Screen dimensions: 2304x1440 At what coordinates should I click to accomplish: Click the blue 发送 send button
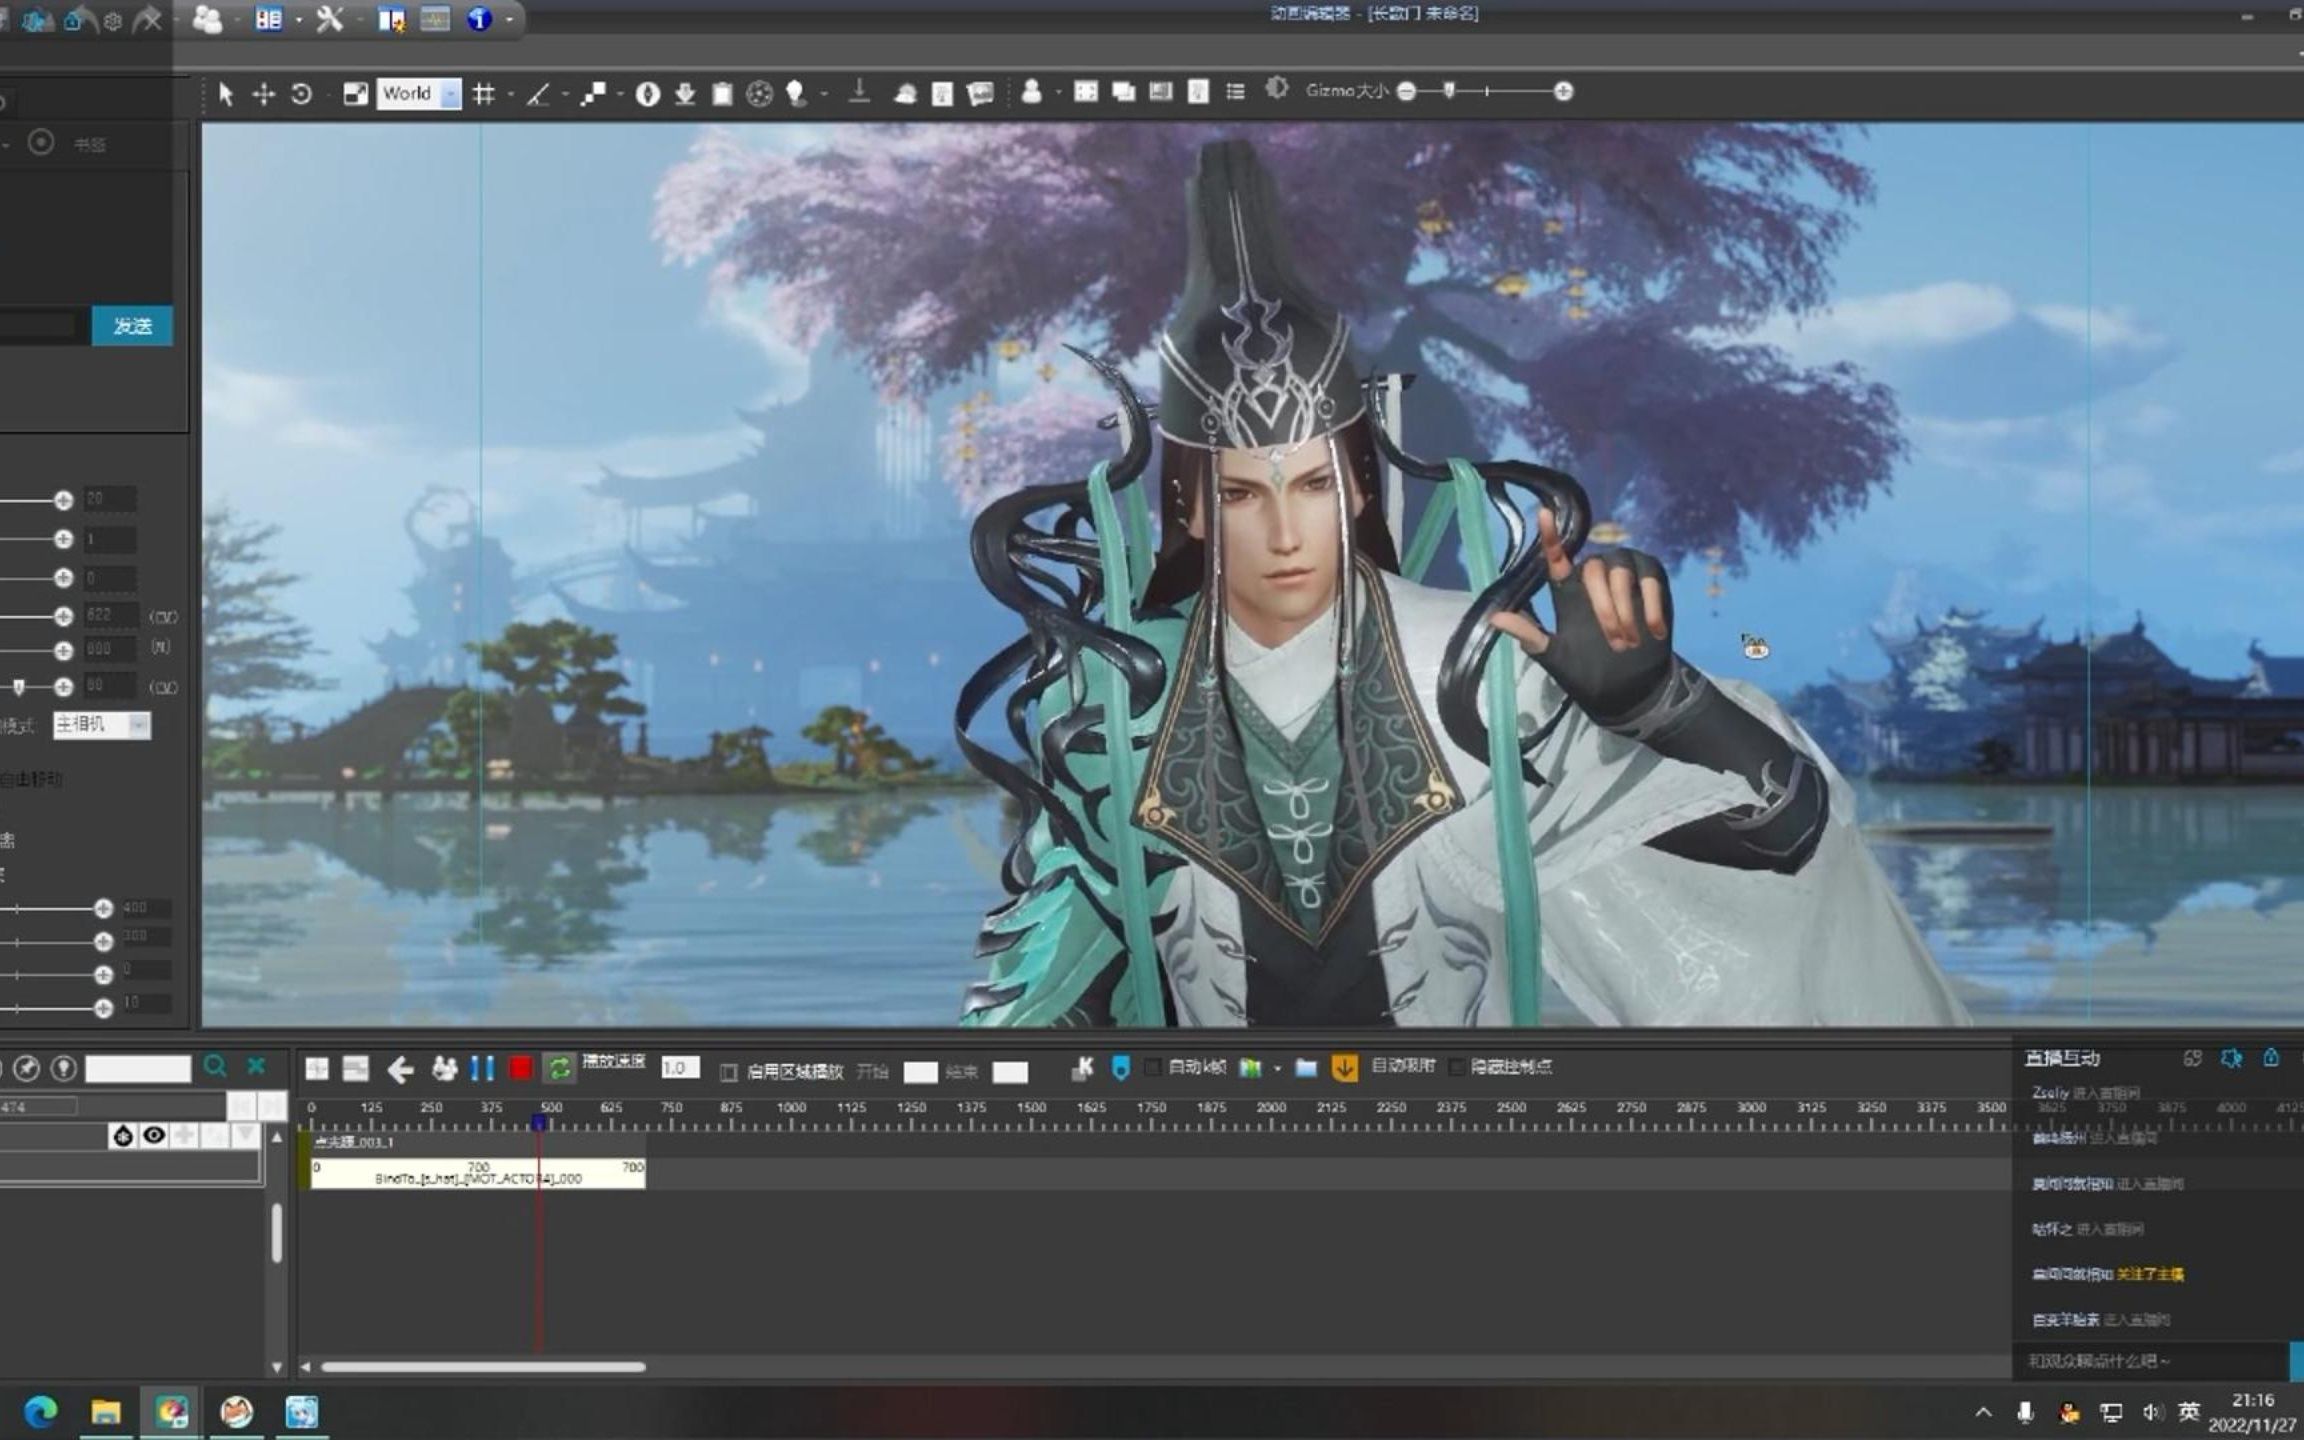(132, 326)
